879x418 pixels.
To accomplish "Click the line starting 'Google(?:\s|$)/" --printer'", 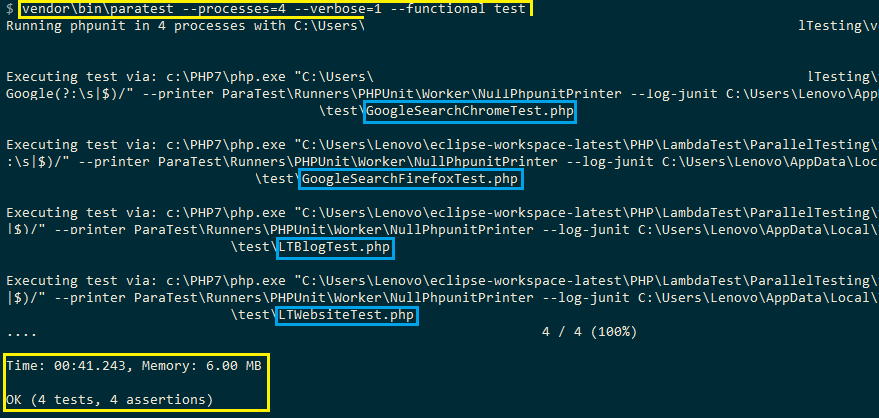I will pos(442,94).
